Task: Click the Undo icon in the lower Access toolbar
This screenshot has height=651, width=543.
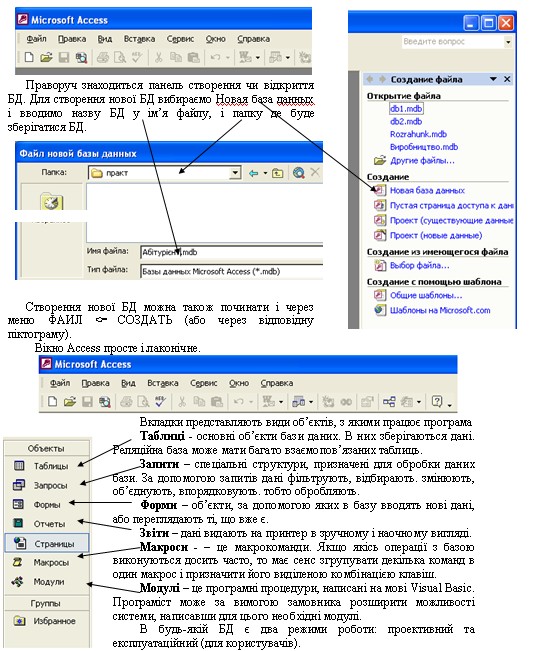Action: 239,401
